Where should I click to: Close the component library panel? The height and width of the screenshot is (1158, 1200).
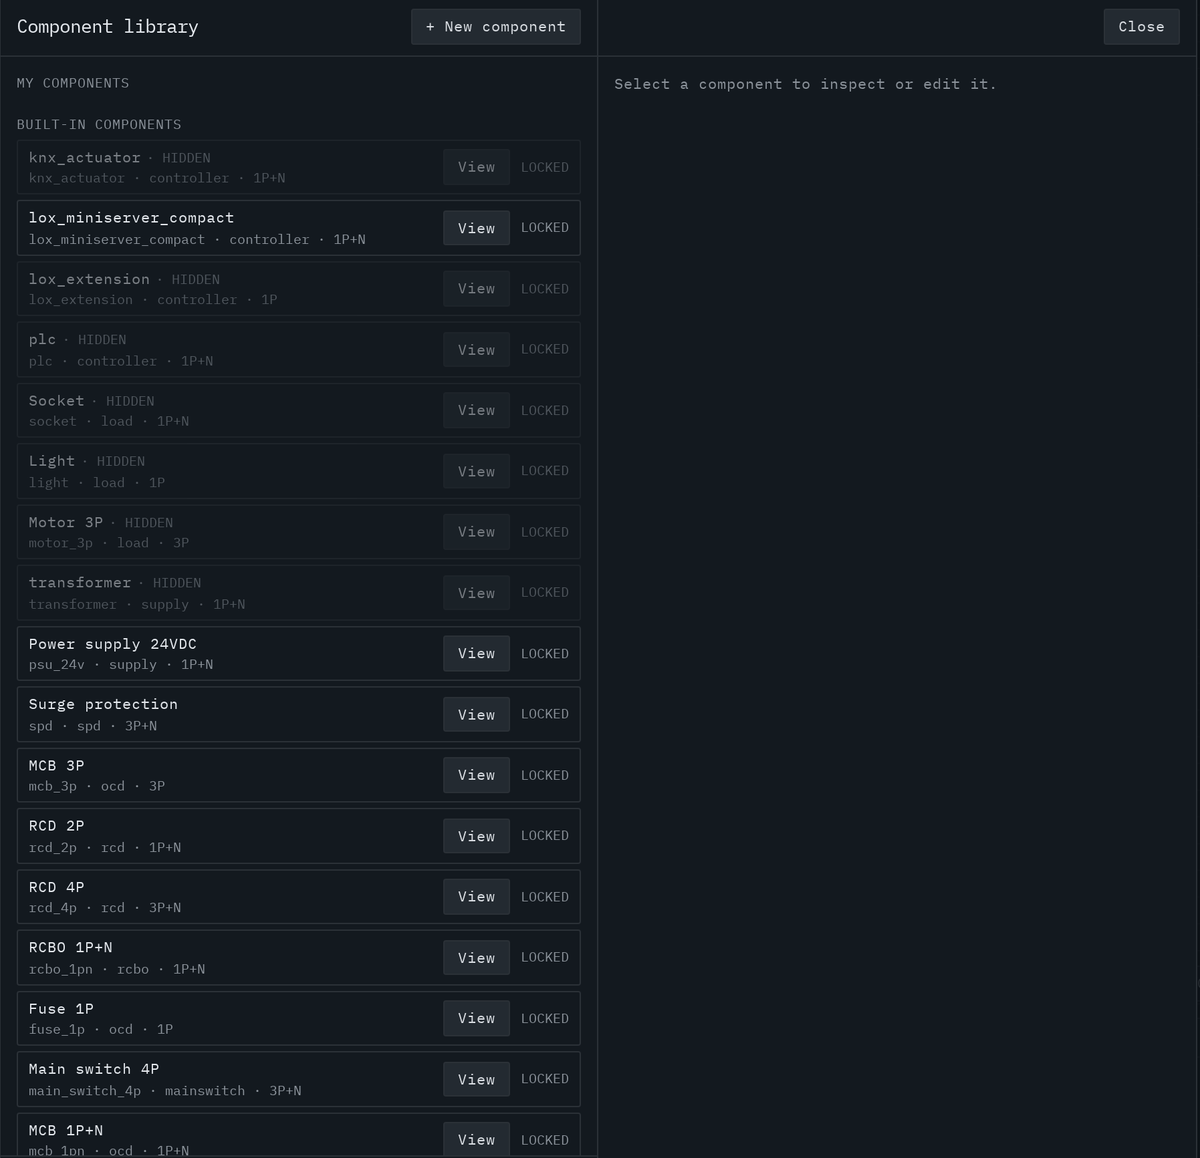1141,27
